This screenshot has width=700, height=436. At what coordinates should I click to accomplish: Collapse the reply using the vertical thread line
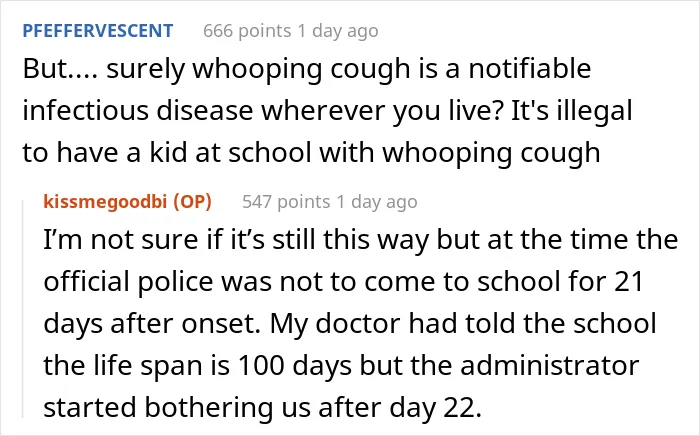tap(23, 308)
